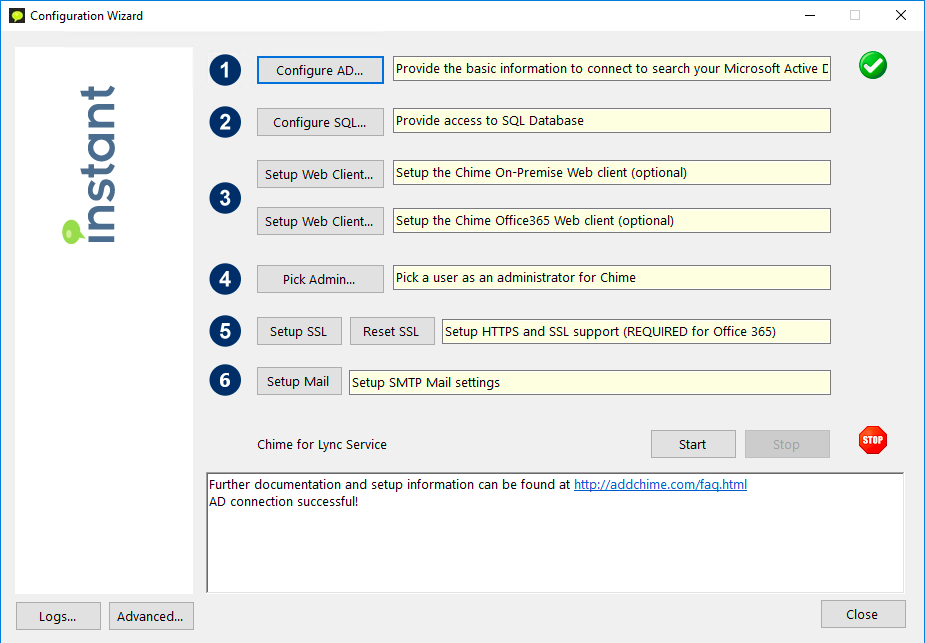Open the Logs... window
This screenshot has width=925, height=643.
point(58,616)
